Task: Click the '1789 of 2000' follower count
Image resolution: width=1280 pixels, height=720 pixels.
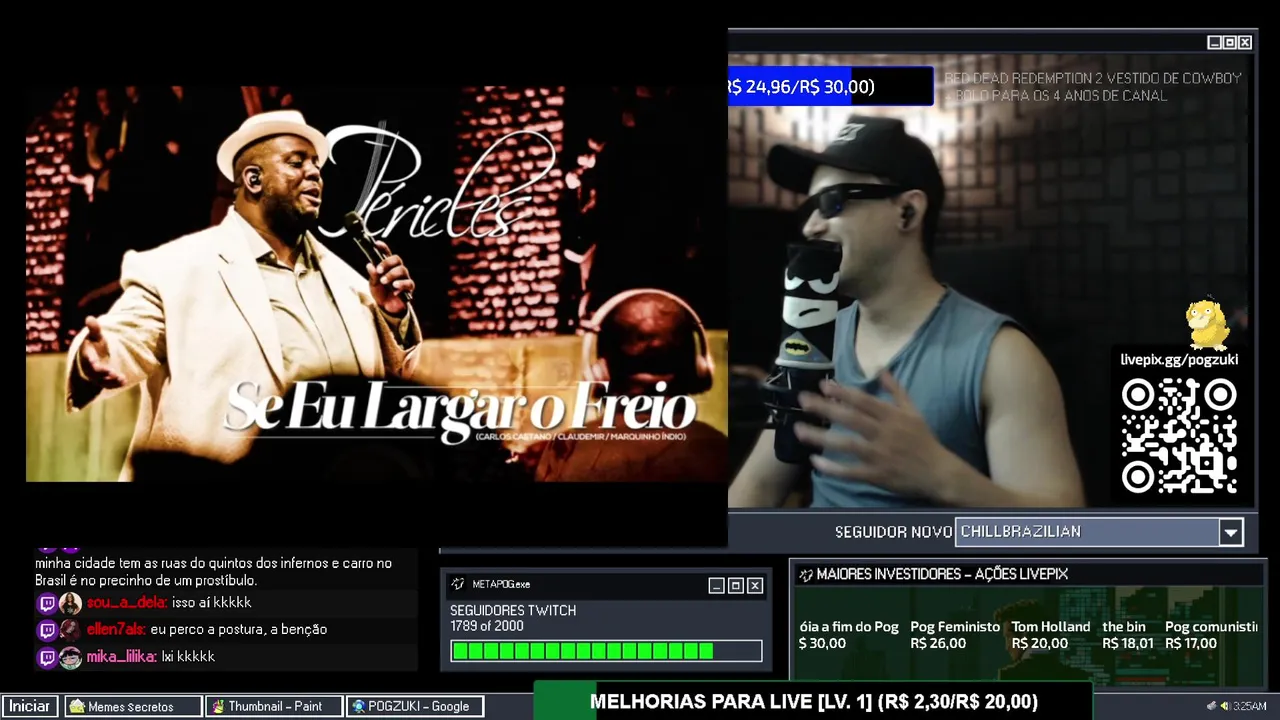Action: [x=487, y=627]
